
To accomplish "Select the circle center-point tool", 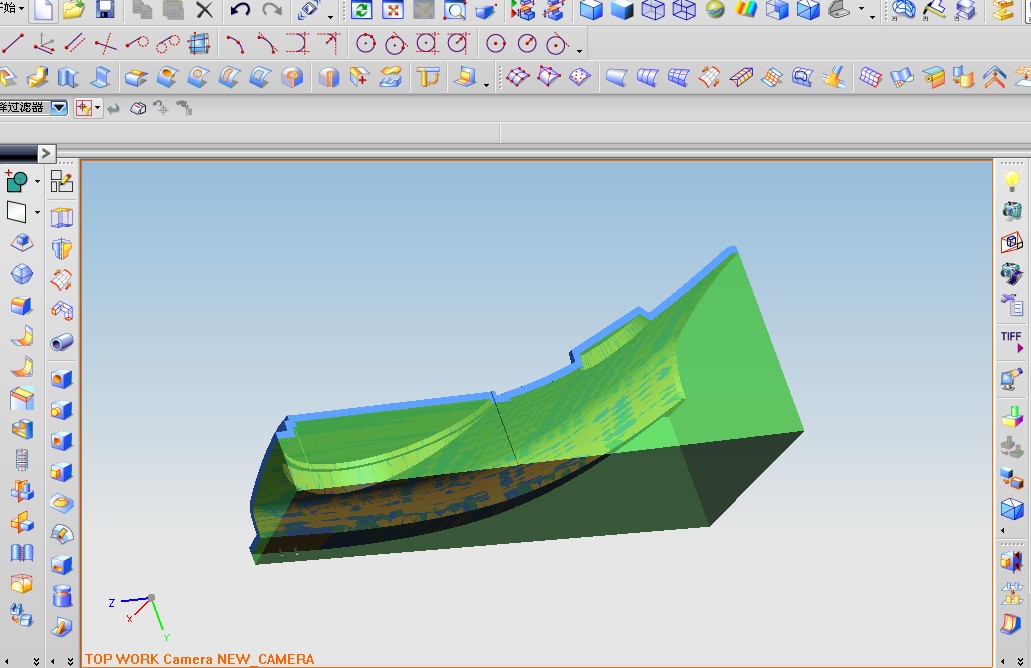I will pyautogui.click(x=496, y=44).
